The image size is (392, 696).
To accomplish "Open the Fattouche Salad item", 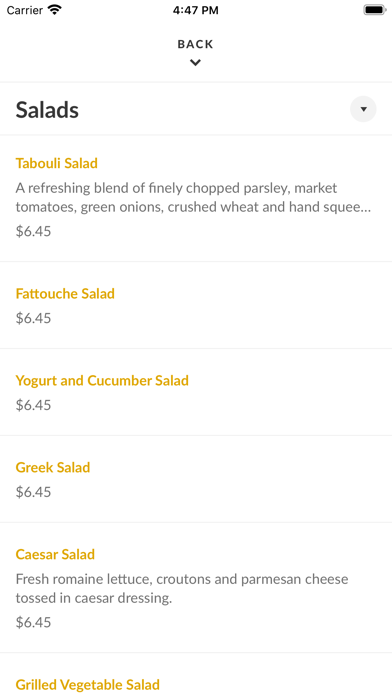I will [x=65, y=293].
